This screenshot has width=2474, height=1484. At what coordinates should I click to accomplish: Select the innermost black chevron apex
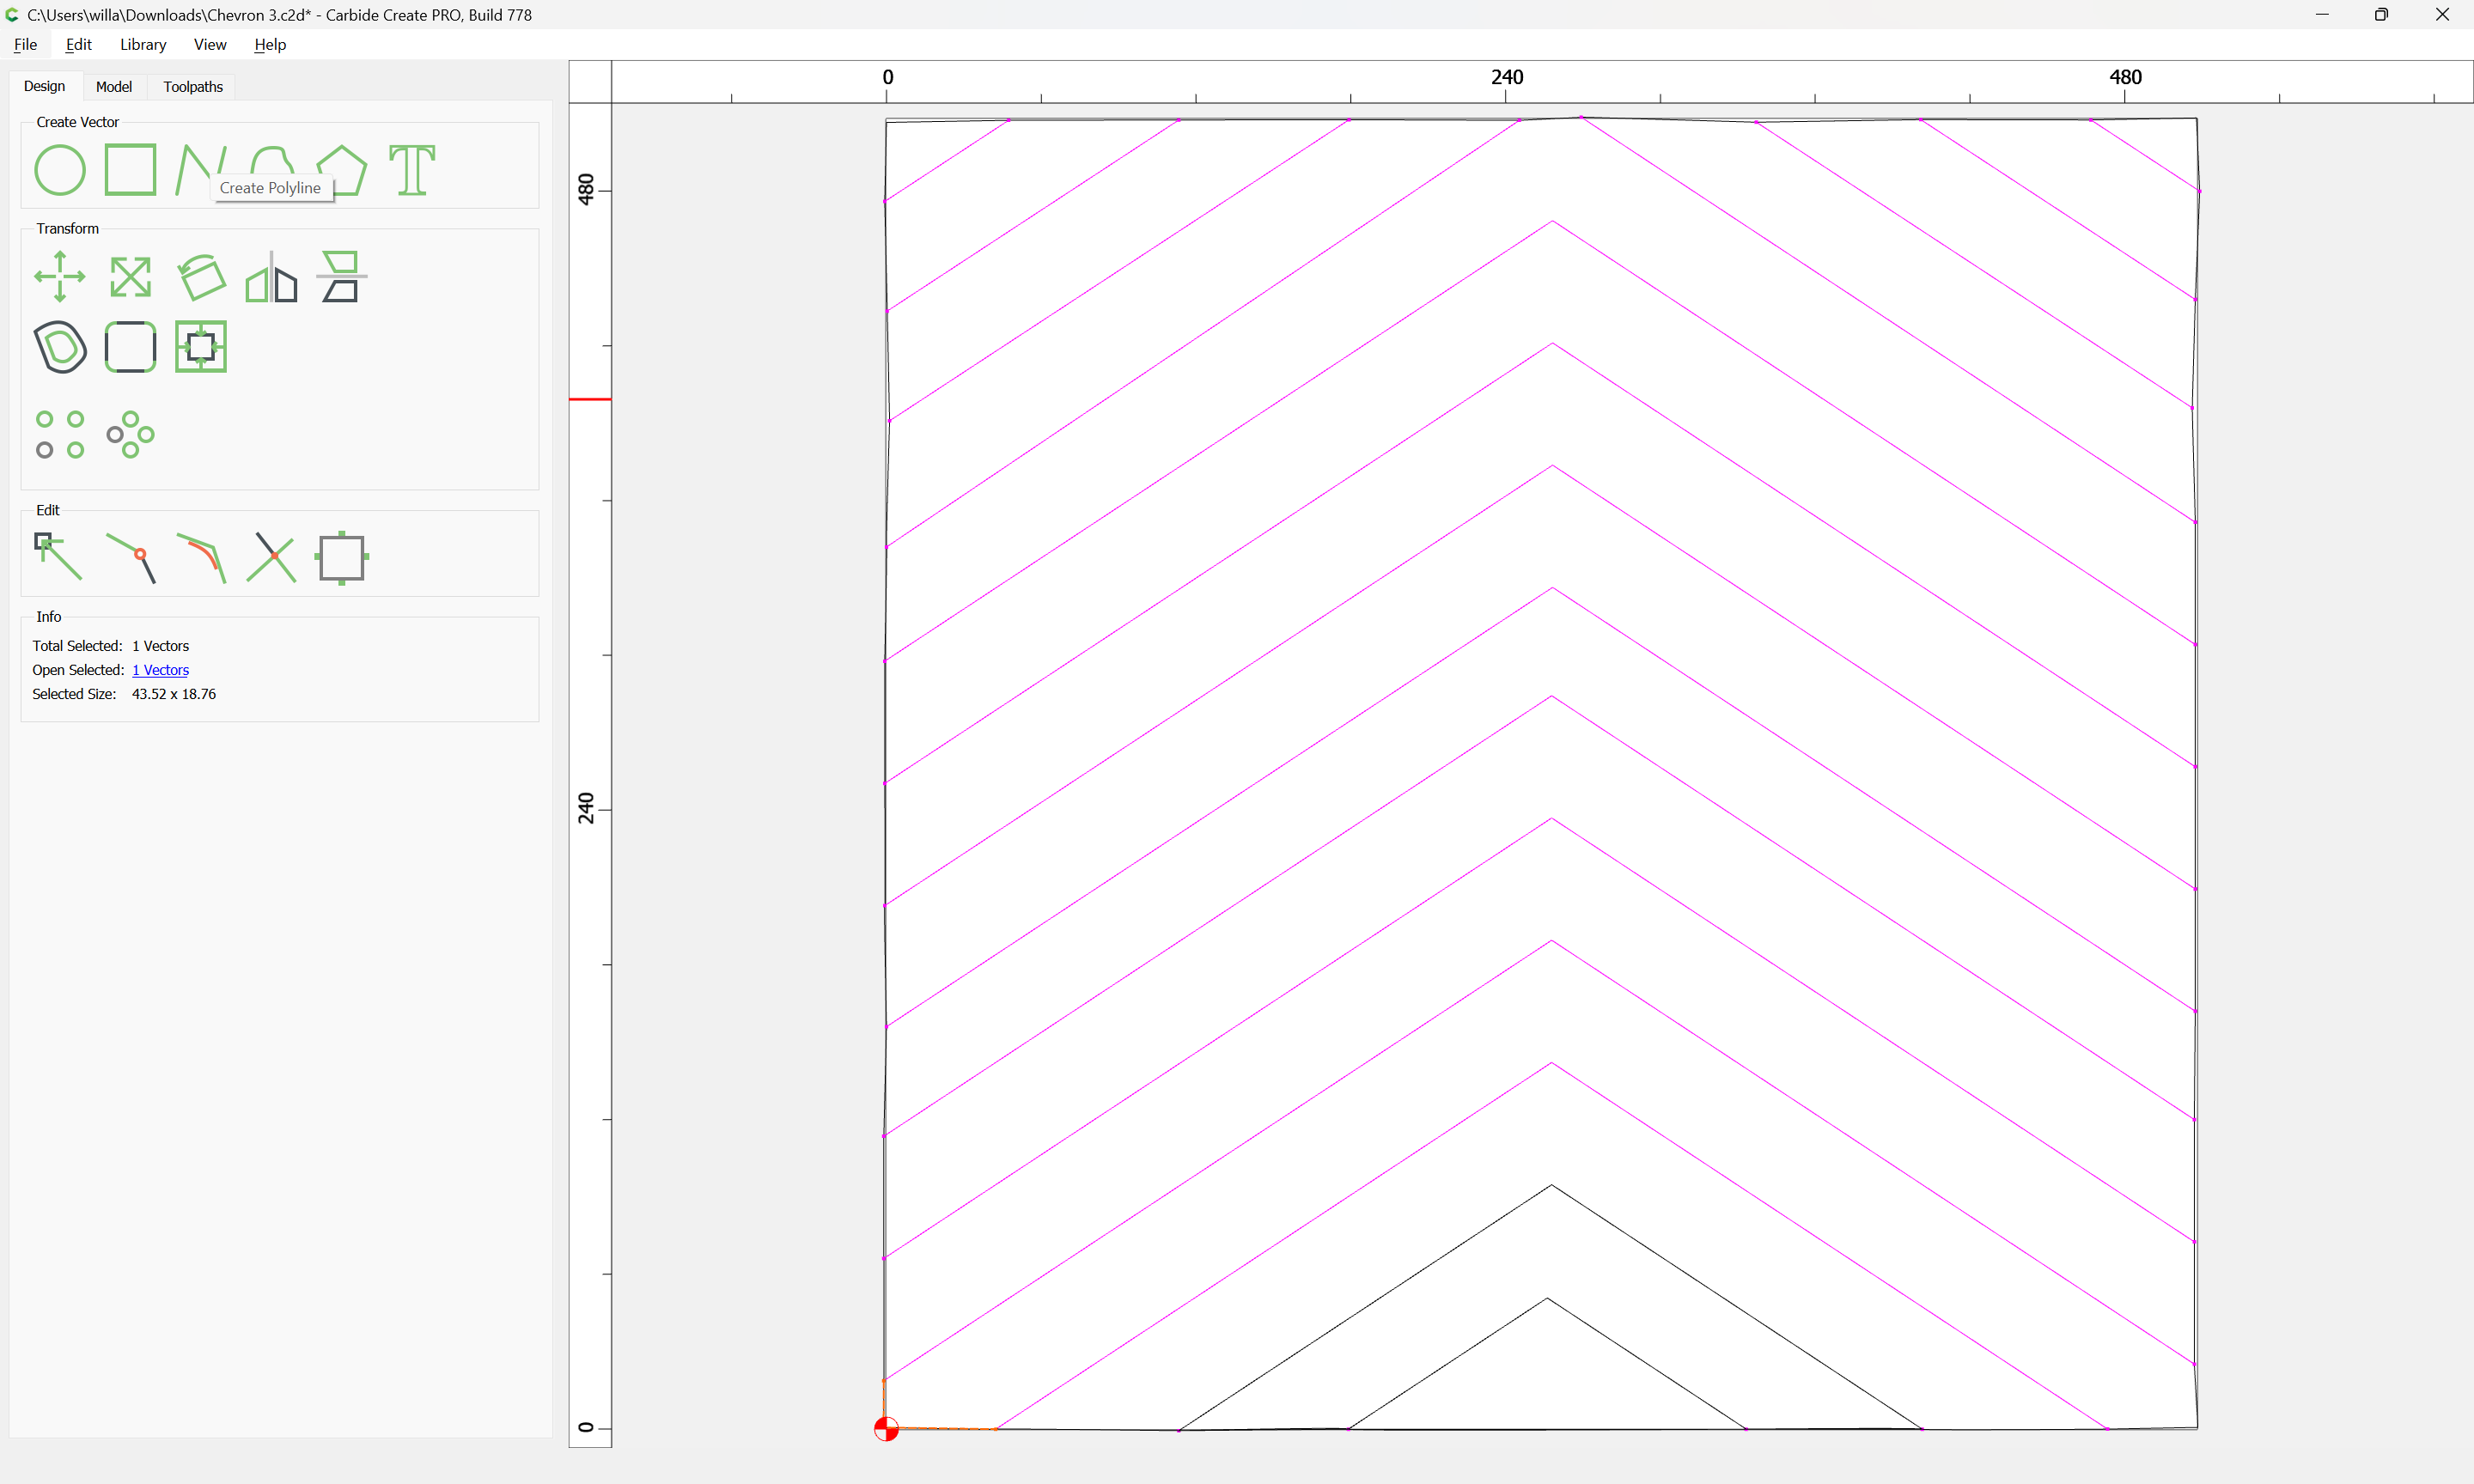pos(1548,1298)
